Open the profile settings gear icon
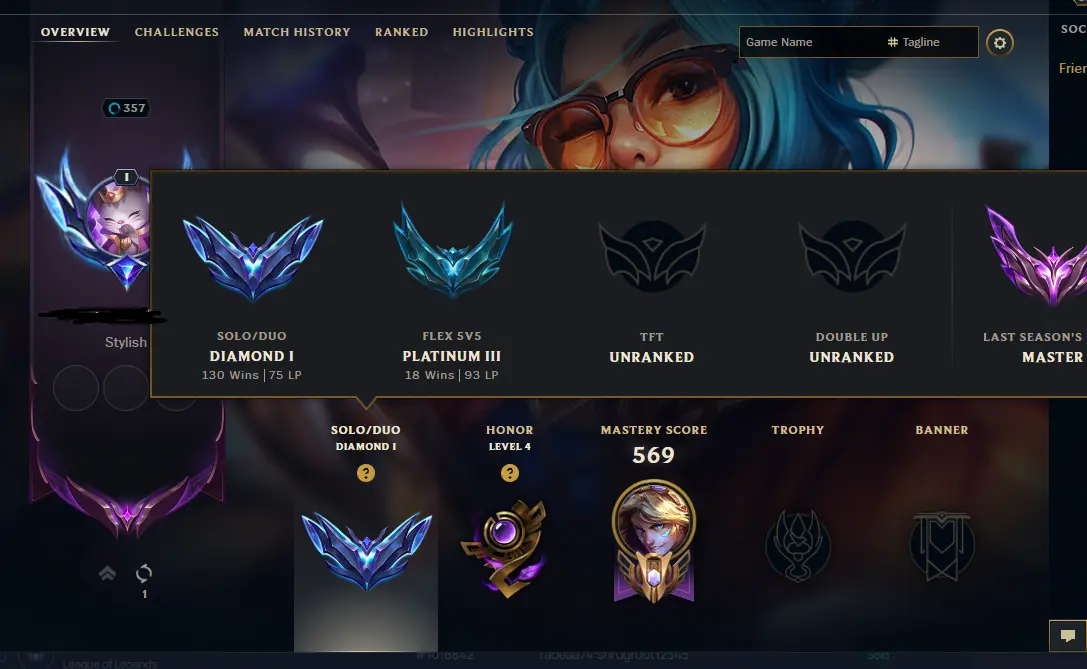 pos(1000,42)
